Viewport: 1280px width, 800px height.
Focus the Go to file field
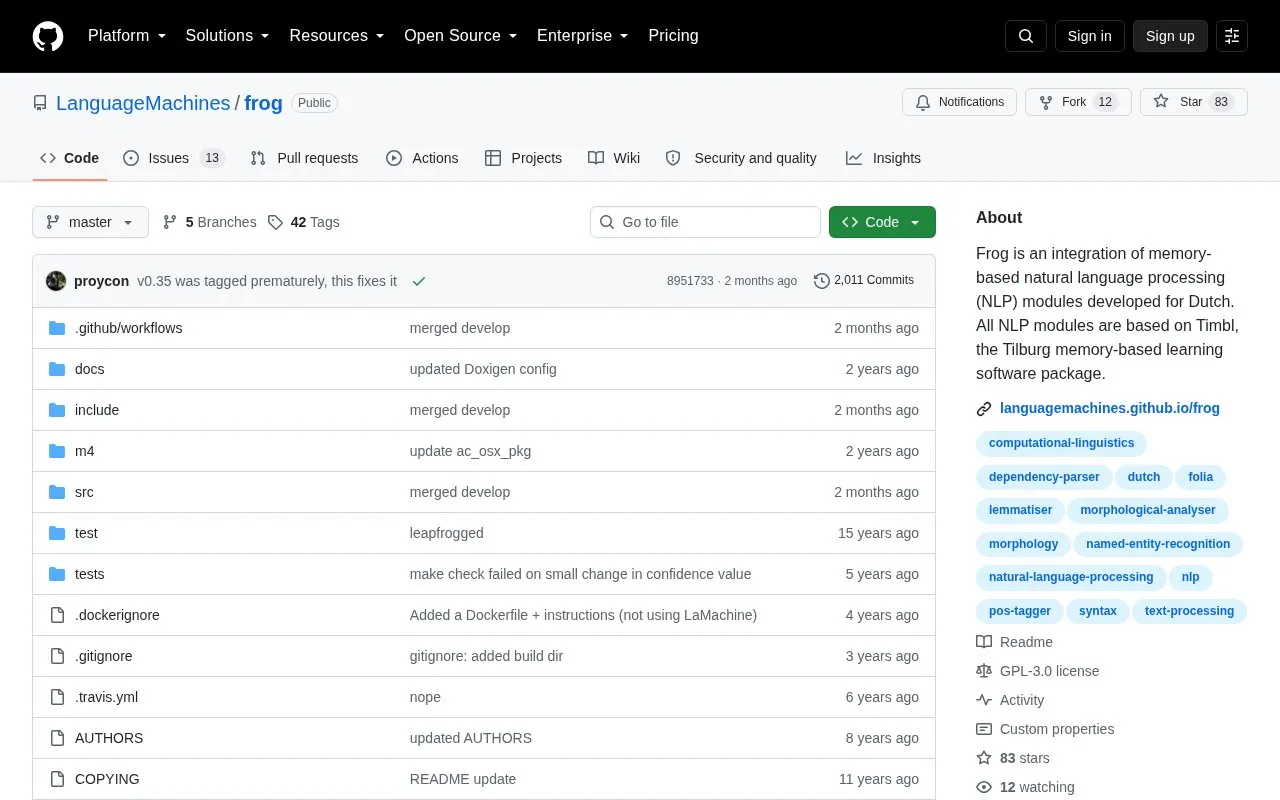[705, 222]
